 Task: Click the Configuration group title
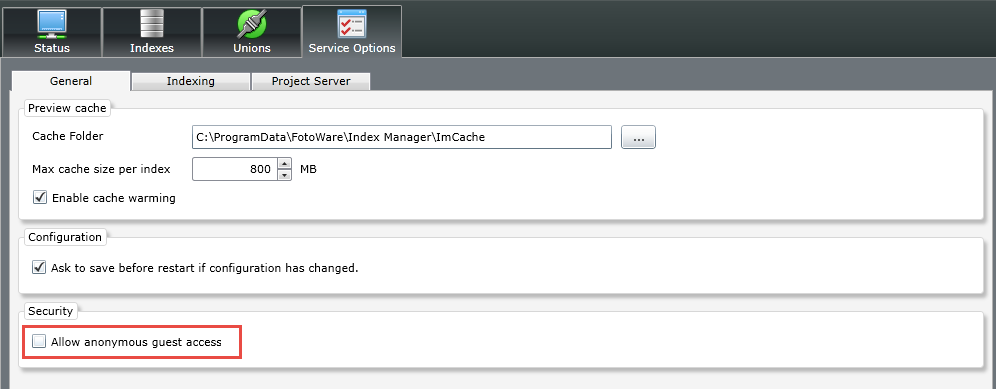point(65,237)
